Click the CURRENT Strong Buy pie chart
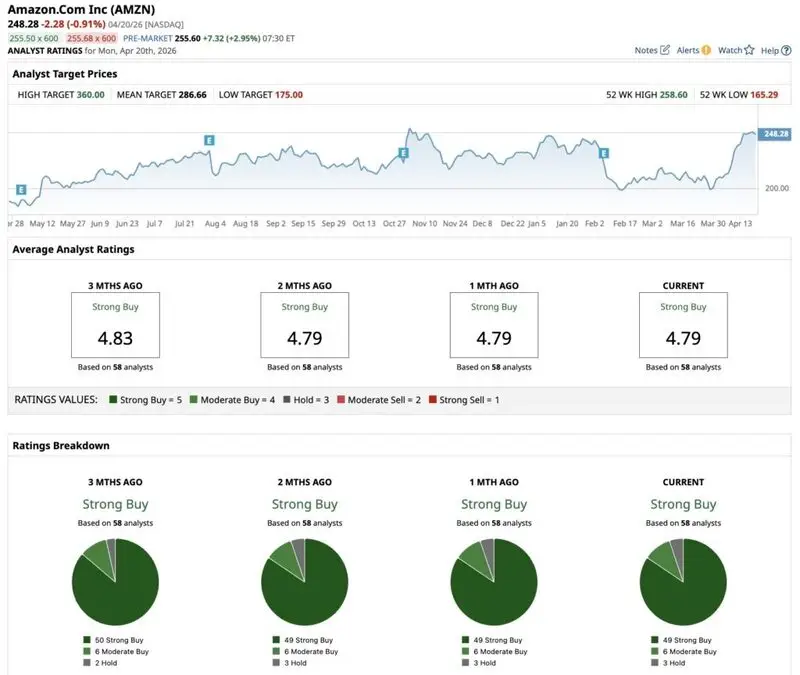 tap(685, 580)
